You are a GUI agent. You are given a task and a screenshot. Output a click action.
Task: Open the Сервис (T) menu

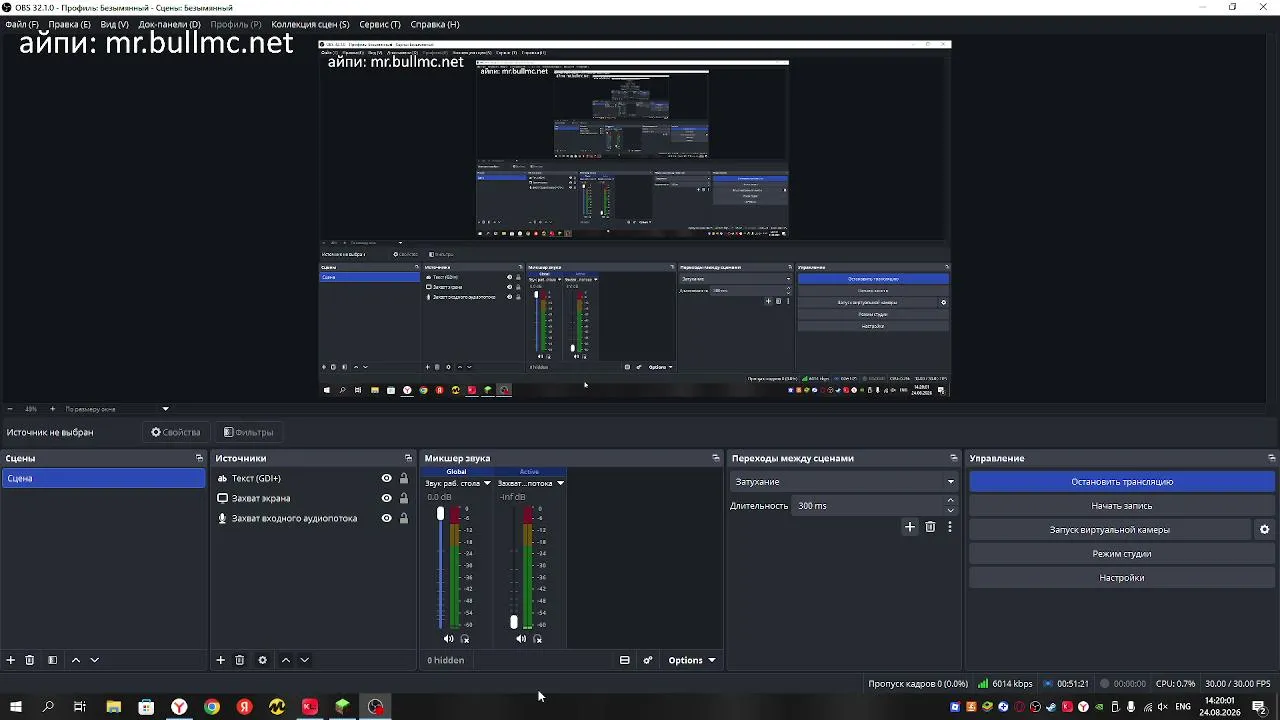(x=380, y=24)
